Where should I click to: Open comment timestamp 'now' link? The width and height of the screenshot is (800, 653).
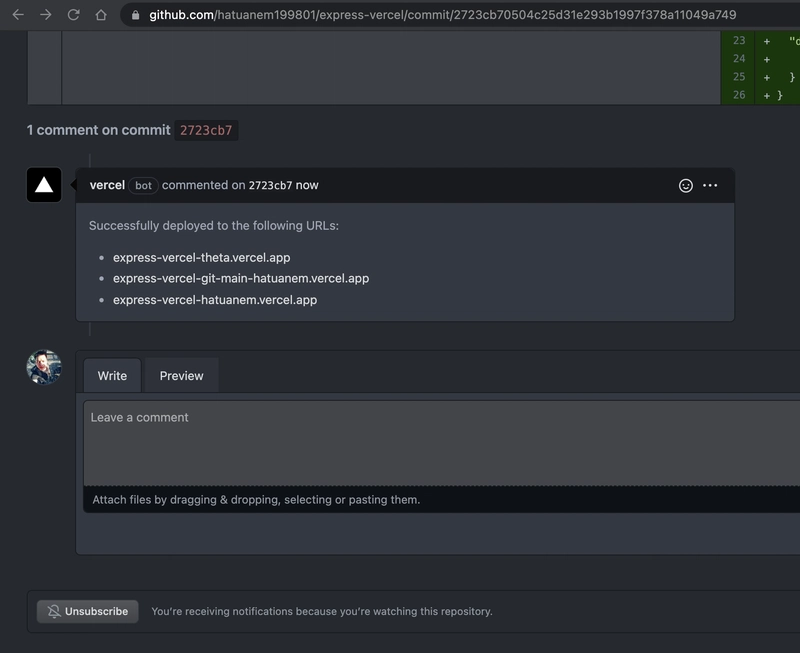click(307, 185)
